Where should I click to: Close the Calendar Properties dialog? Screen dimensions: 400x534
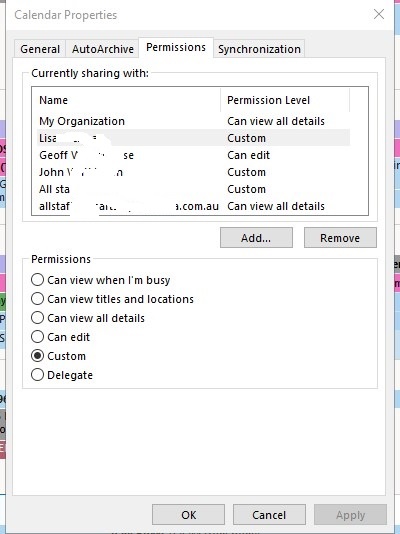pos(379,14)
